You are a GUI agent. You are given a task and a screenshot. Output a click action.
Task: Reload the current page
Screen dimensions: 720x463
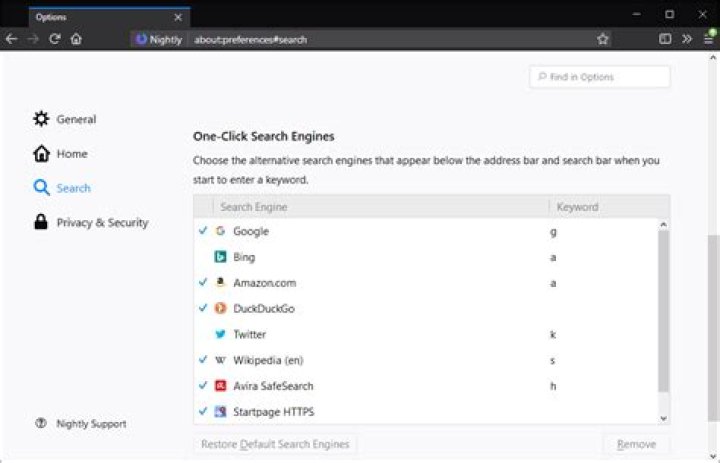tap(55, 39)
